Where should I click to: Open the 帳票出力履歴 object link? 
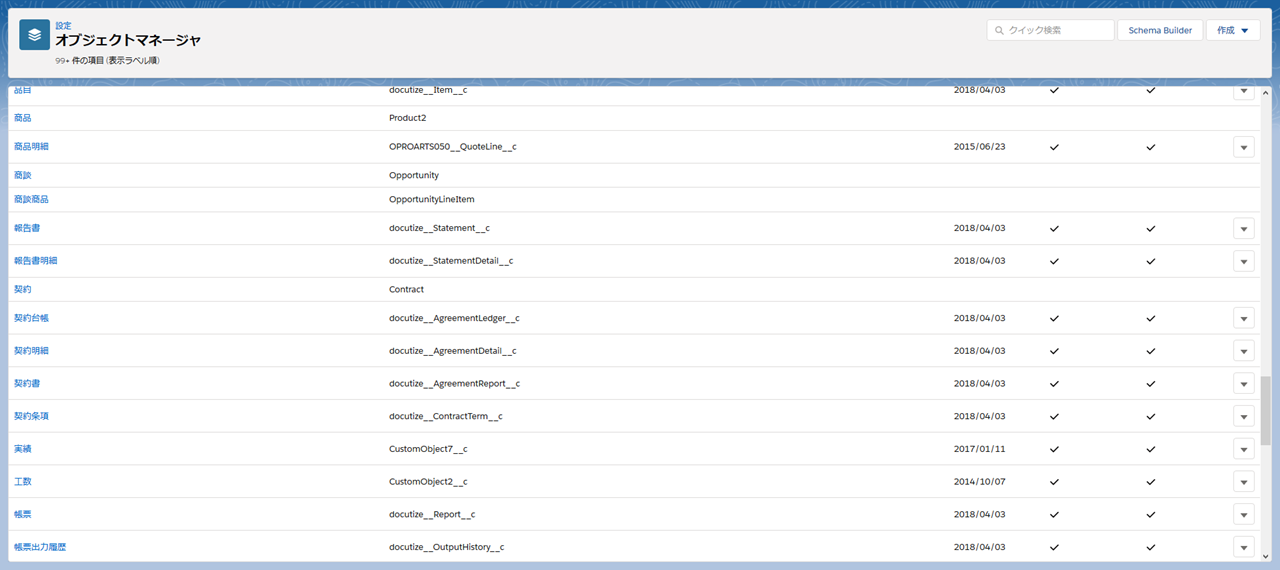click(x=40, y=547)
